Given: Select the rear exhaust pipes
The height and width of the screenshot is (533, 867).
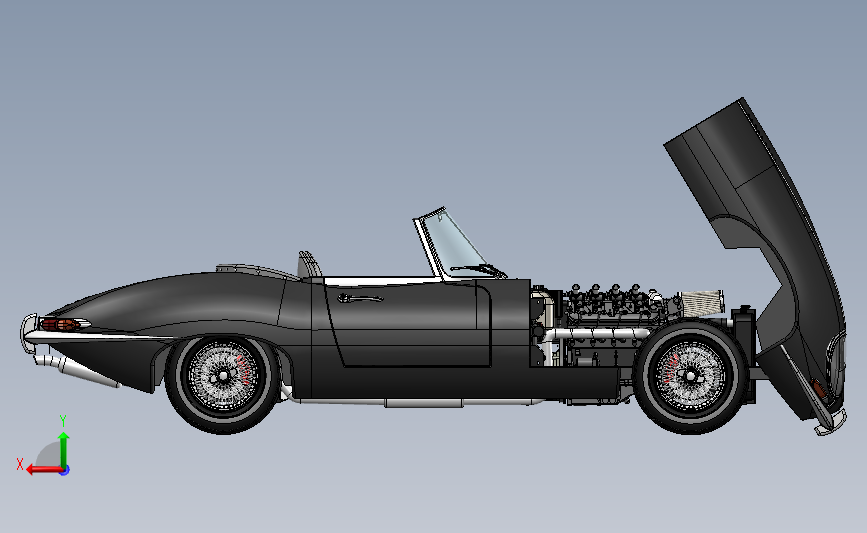Looking at the screenshot, I should (x=75, y=370).
